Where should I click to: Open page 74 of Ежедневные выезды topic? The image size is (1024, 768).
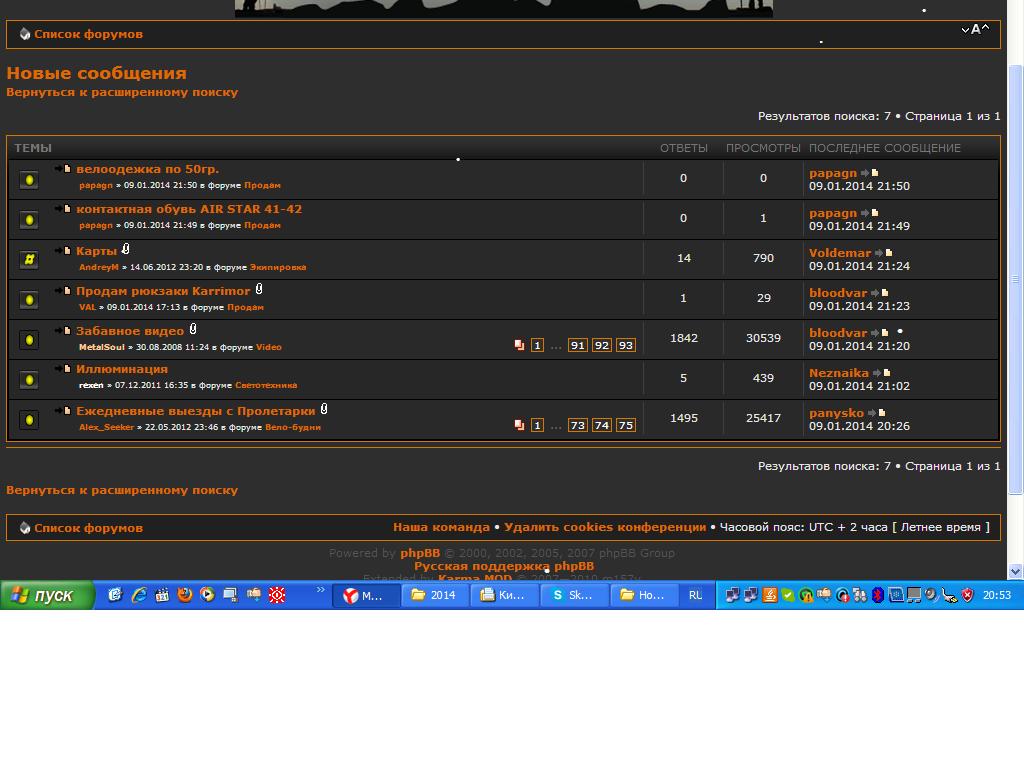(601, 425)
